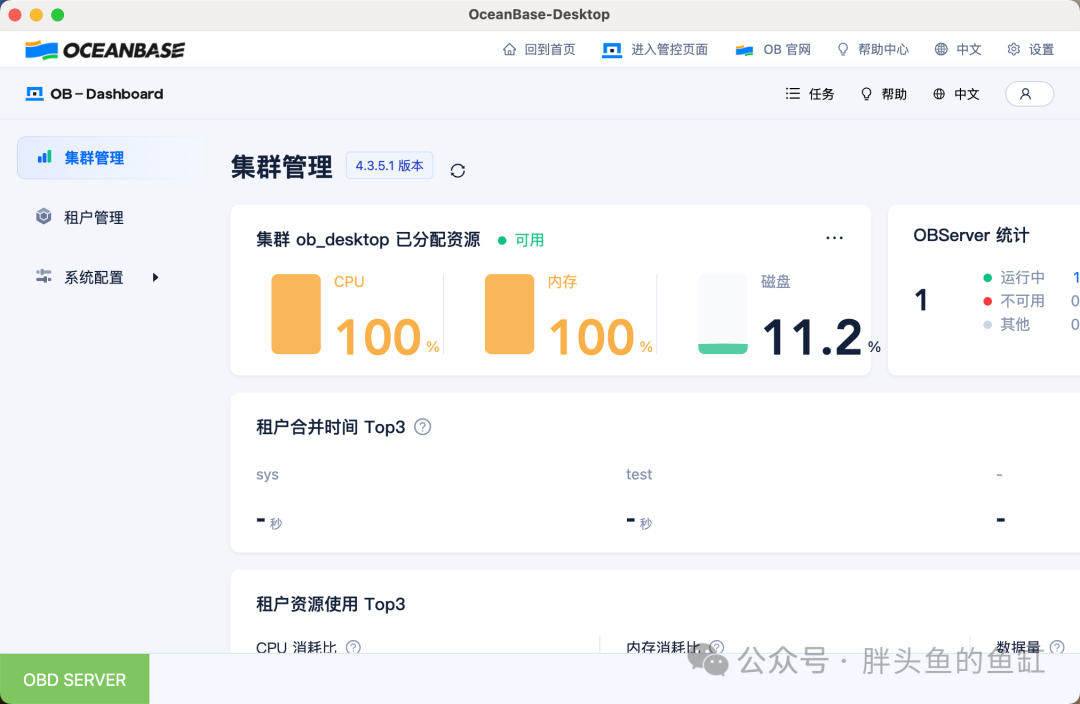
Task: Click the 系统配置 sliders icon in sidebar
Action: [43, 276]
